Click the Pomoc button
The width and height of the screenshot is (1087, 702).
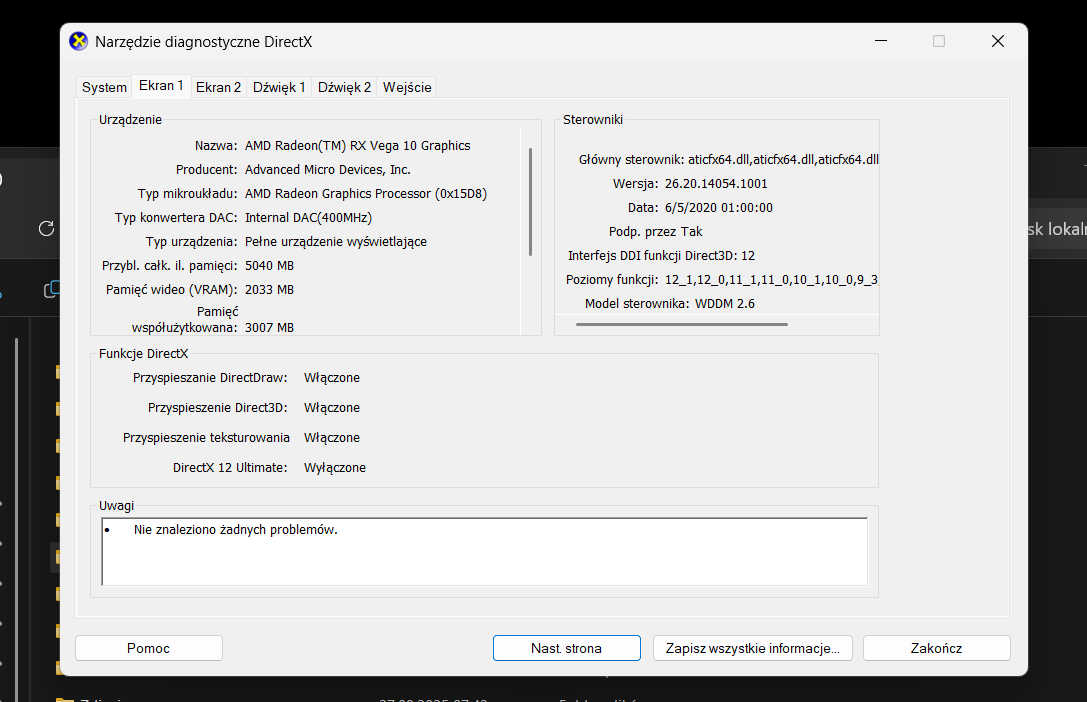148,648
